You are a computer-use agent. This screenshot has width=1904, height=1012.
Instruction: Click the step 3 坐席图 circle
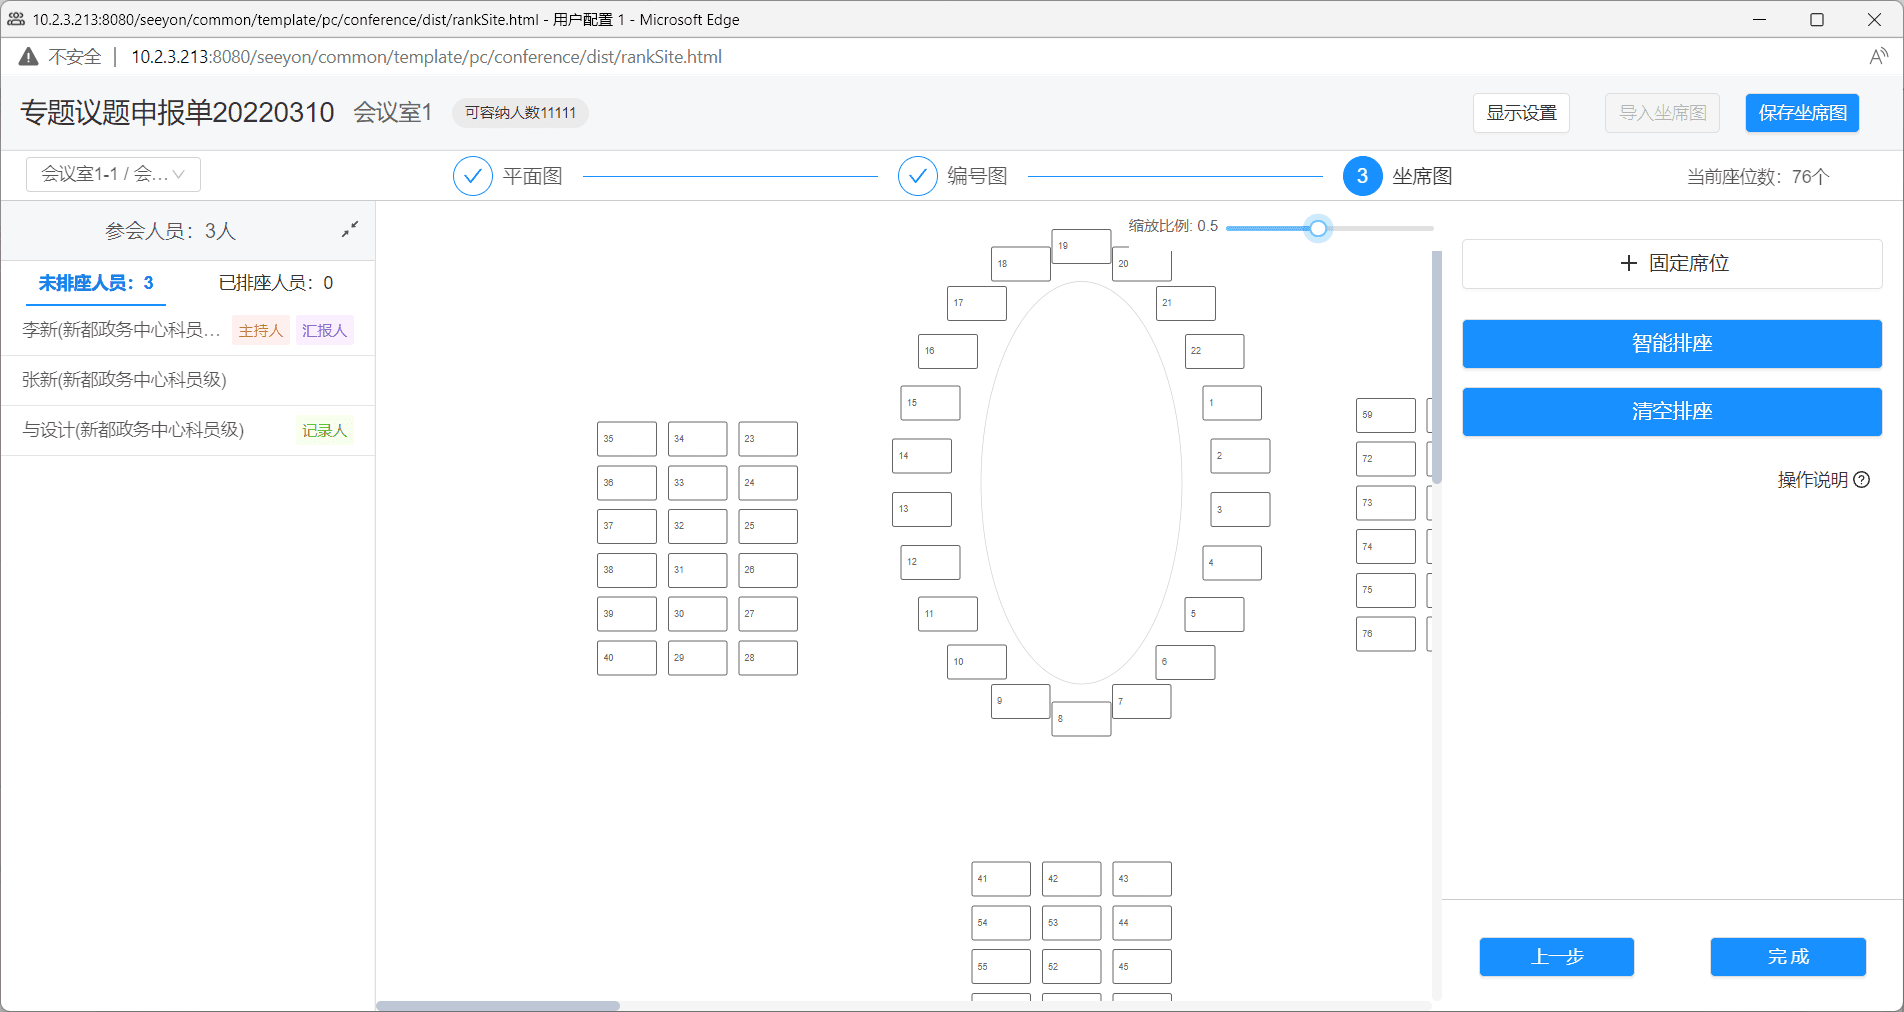pos(1362,176)
